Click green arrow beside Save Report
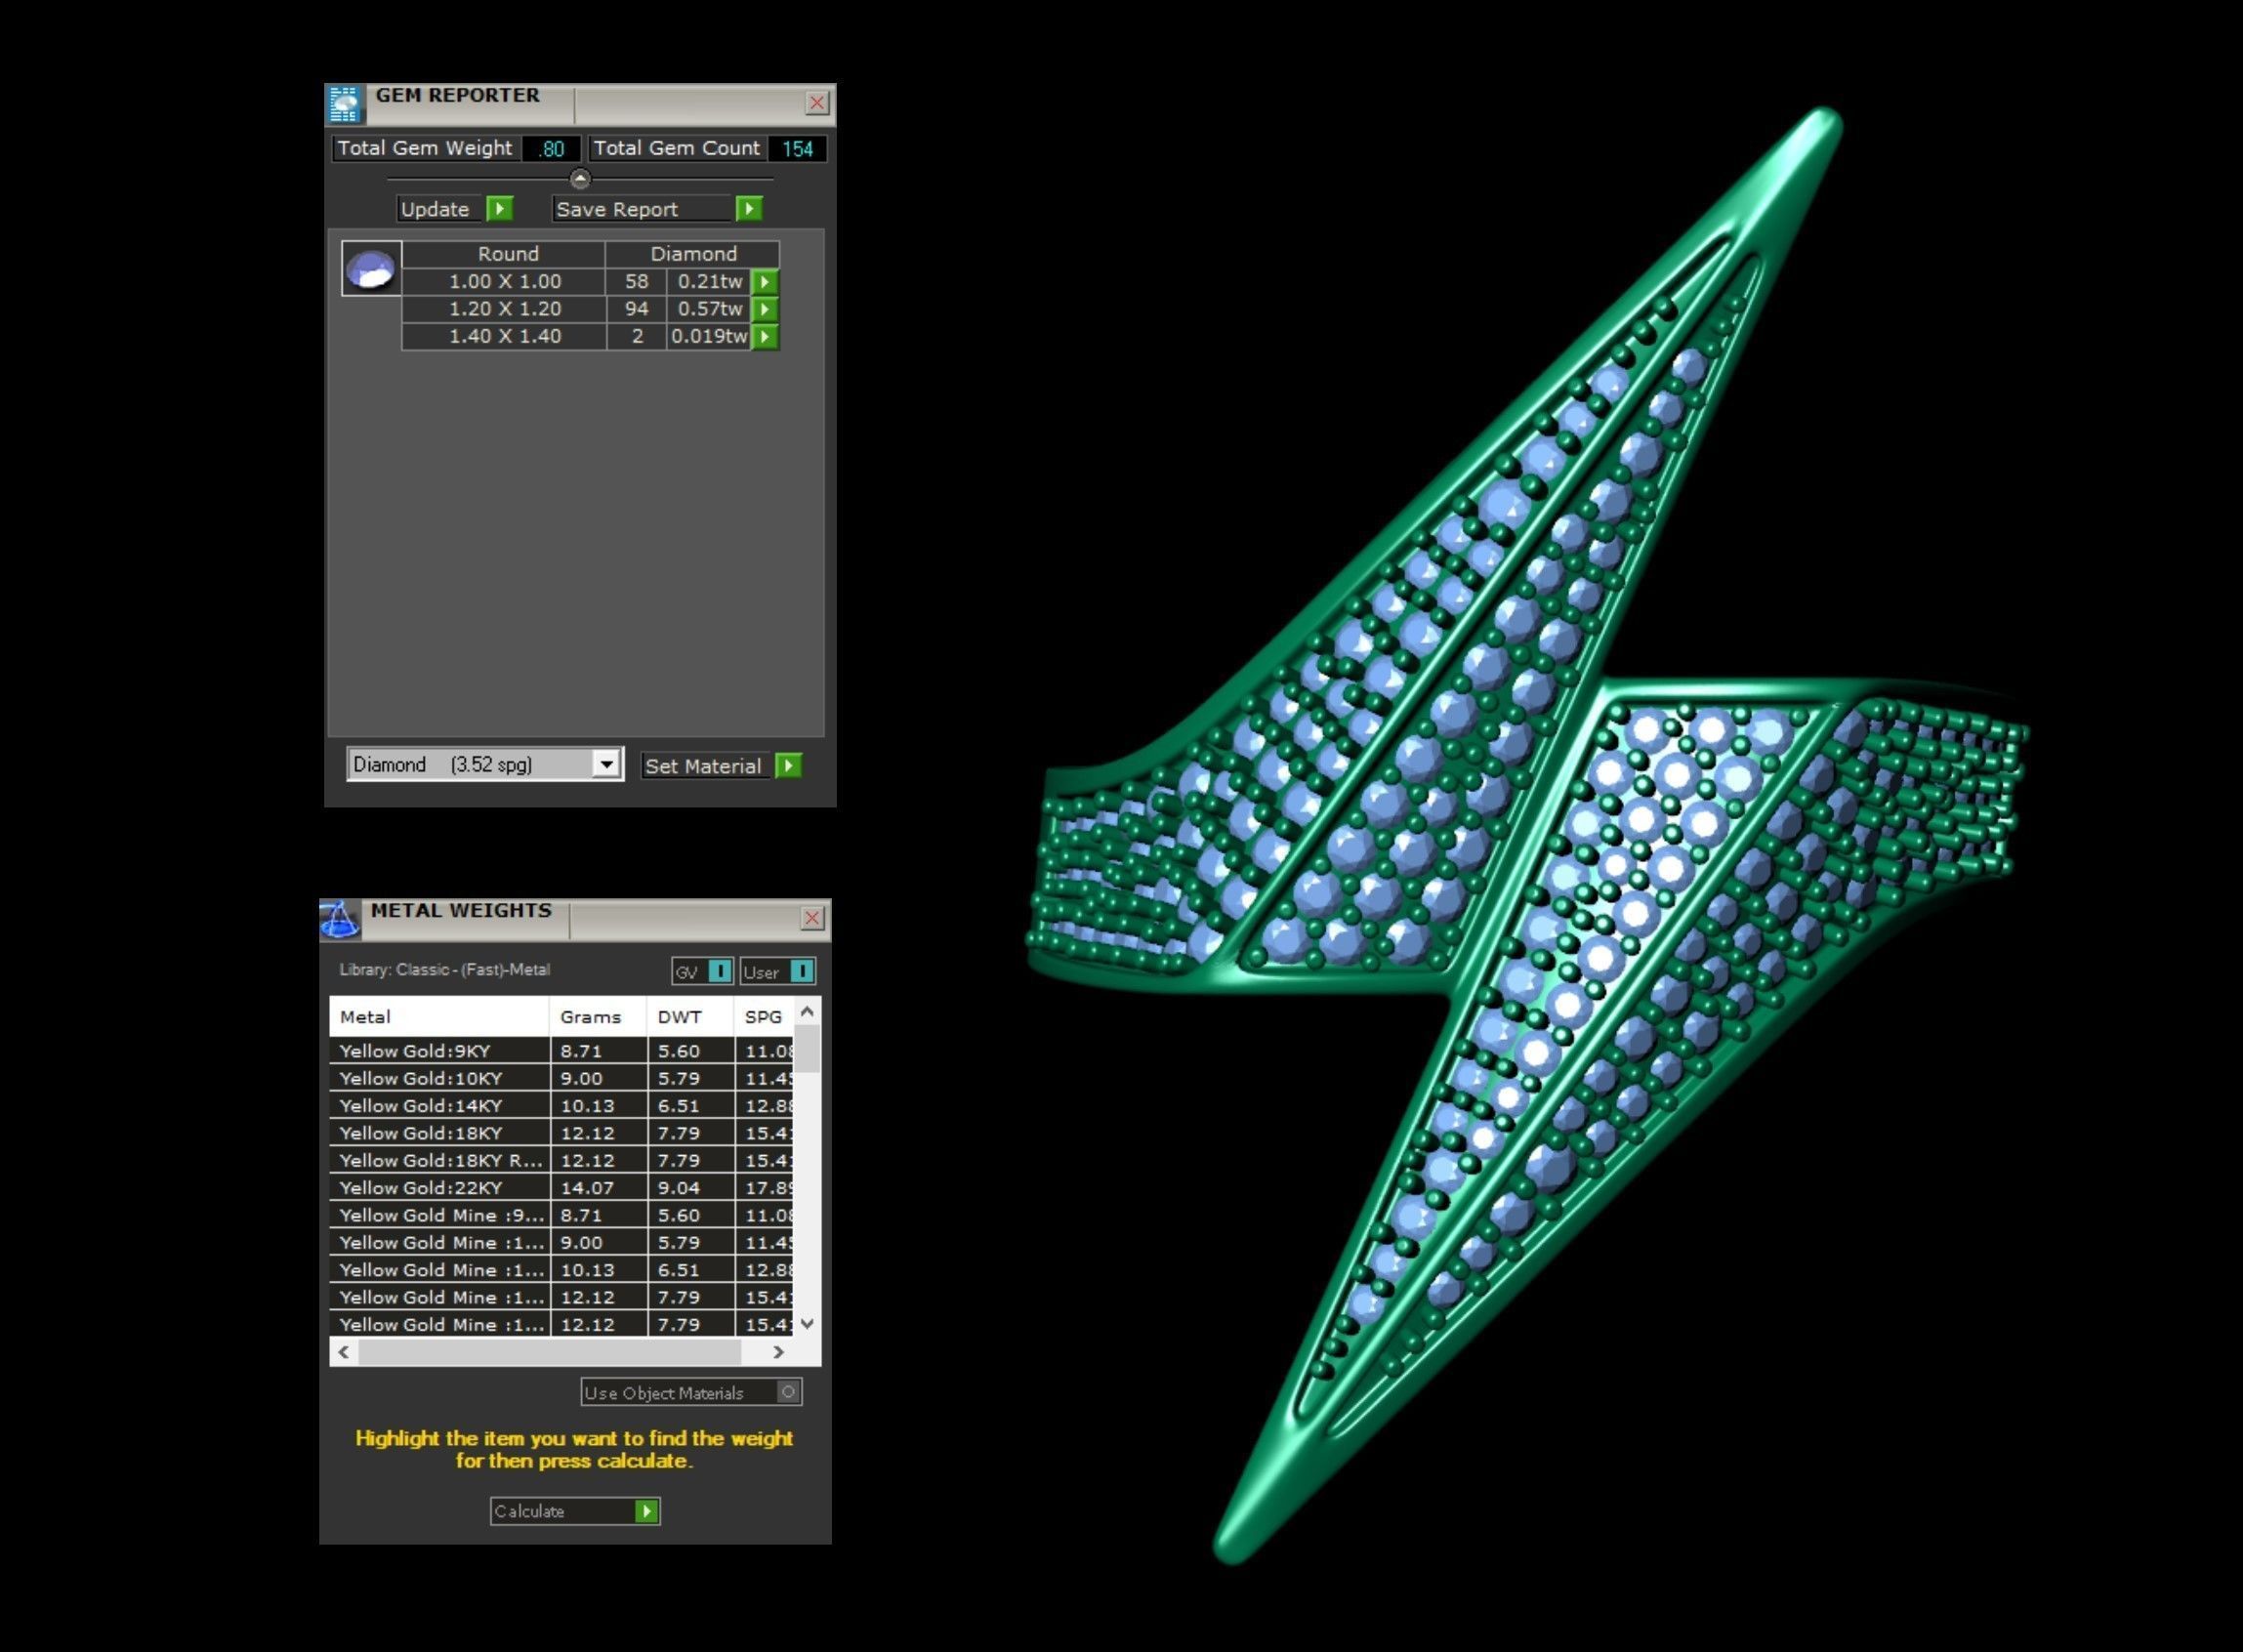The height and width of the screenshot is (1652, 2243). [x=748, y=209]
